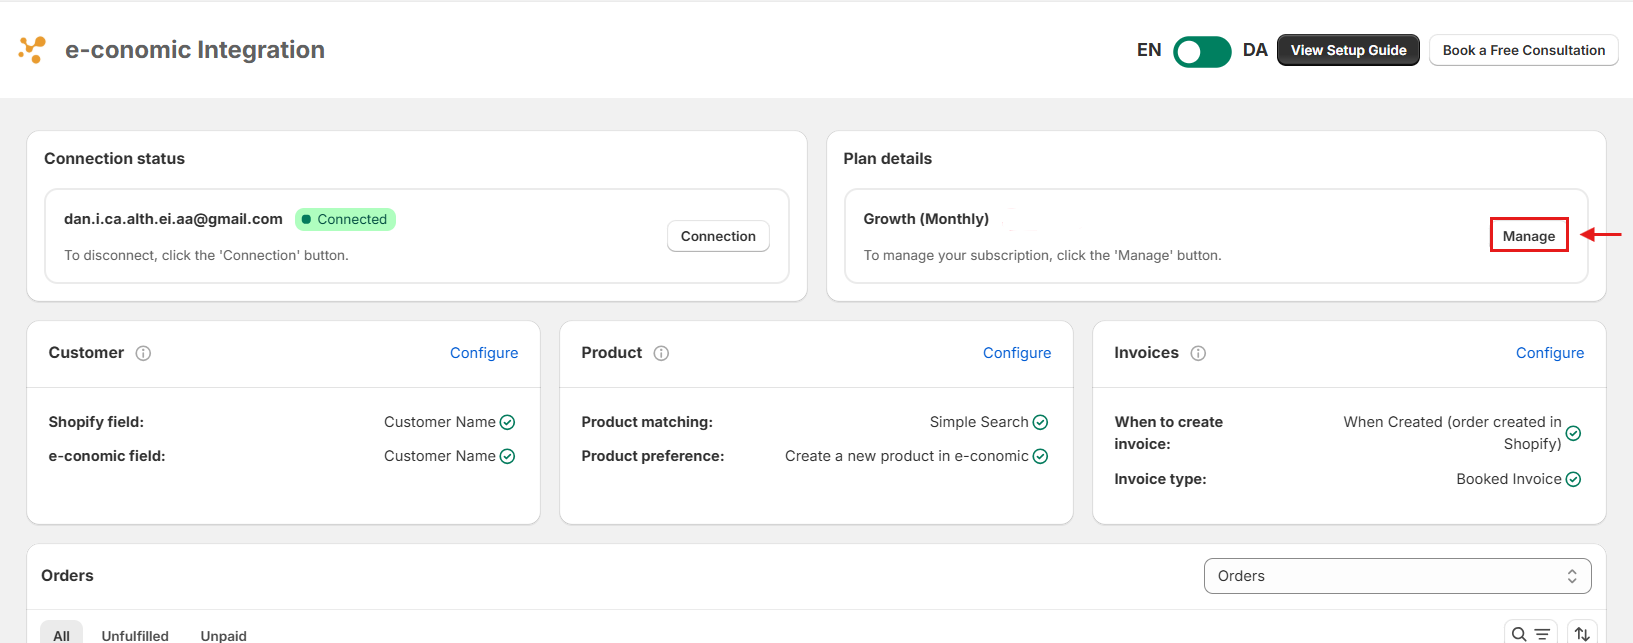Click the Booked Invoice value text
The width and height of the screenshot is (1633, 643).
coord(1509,479)
